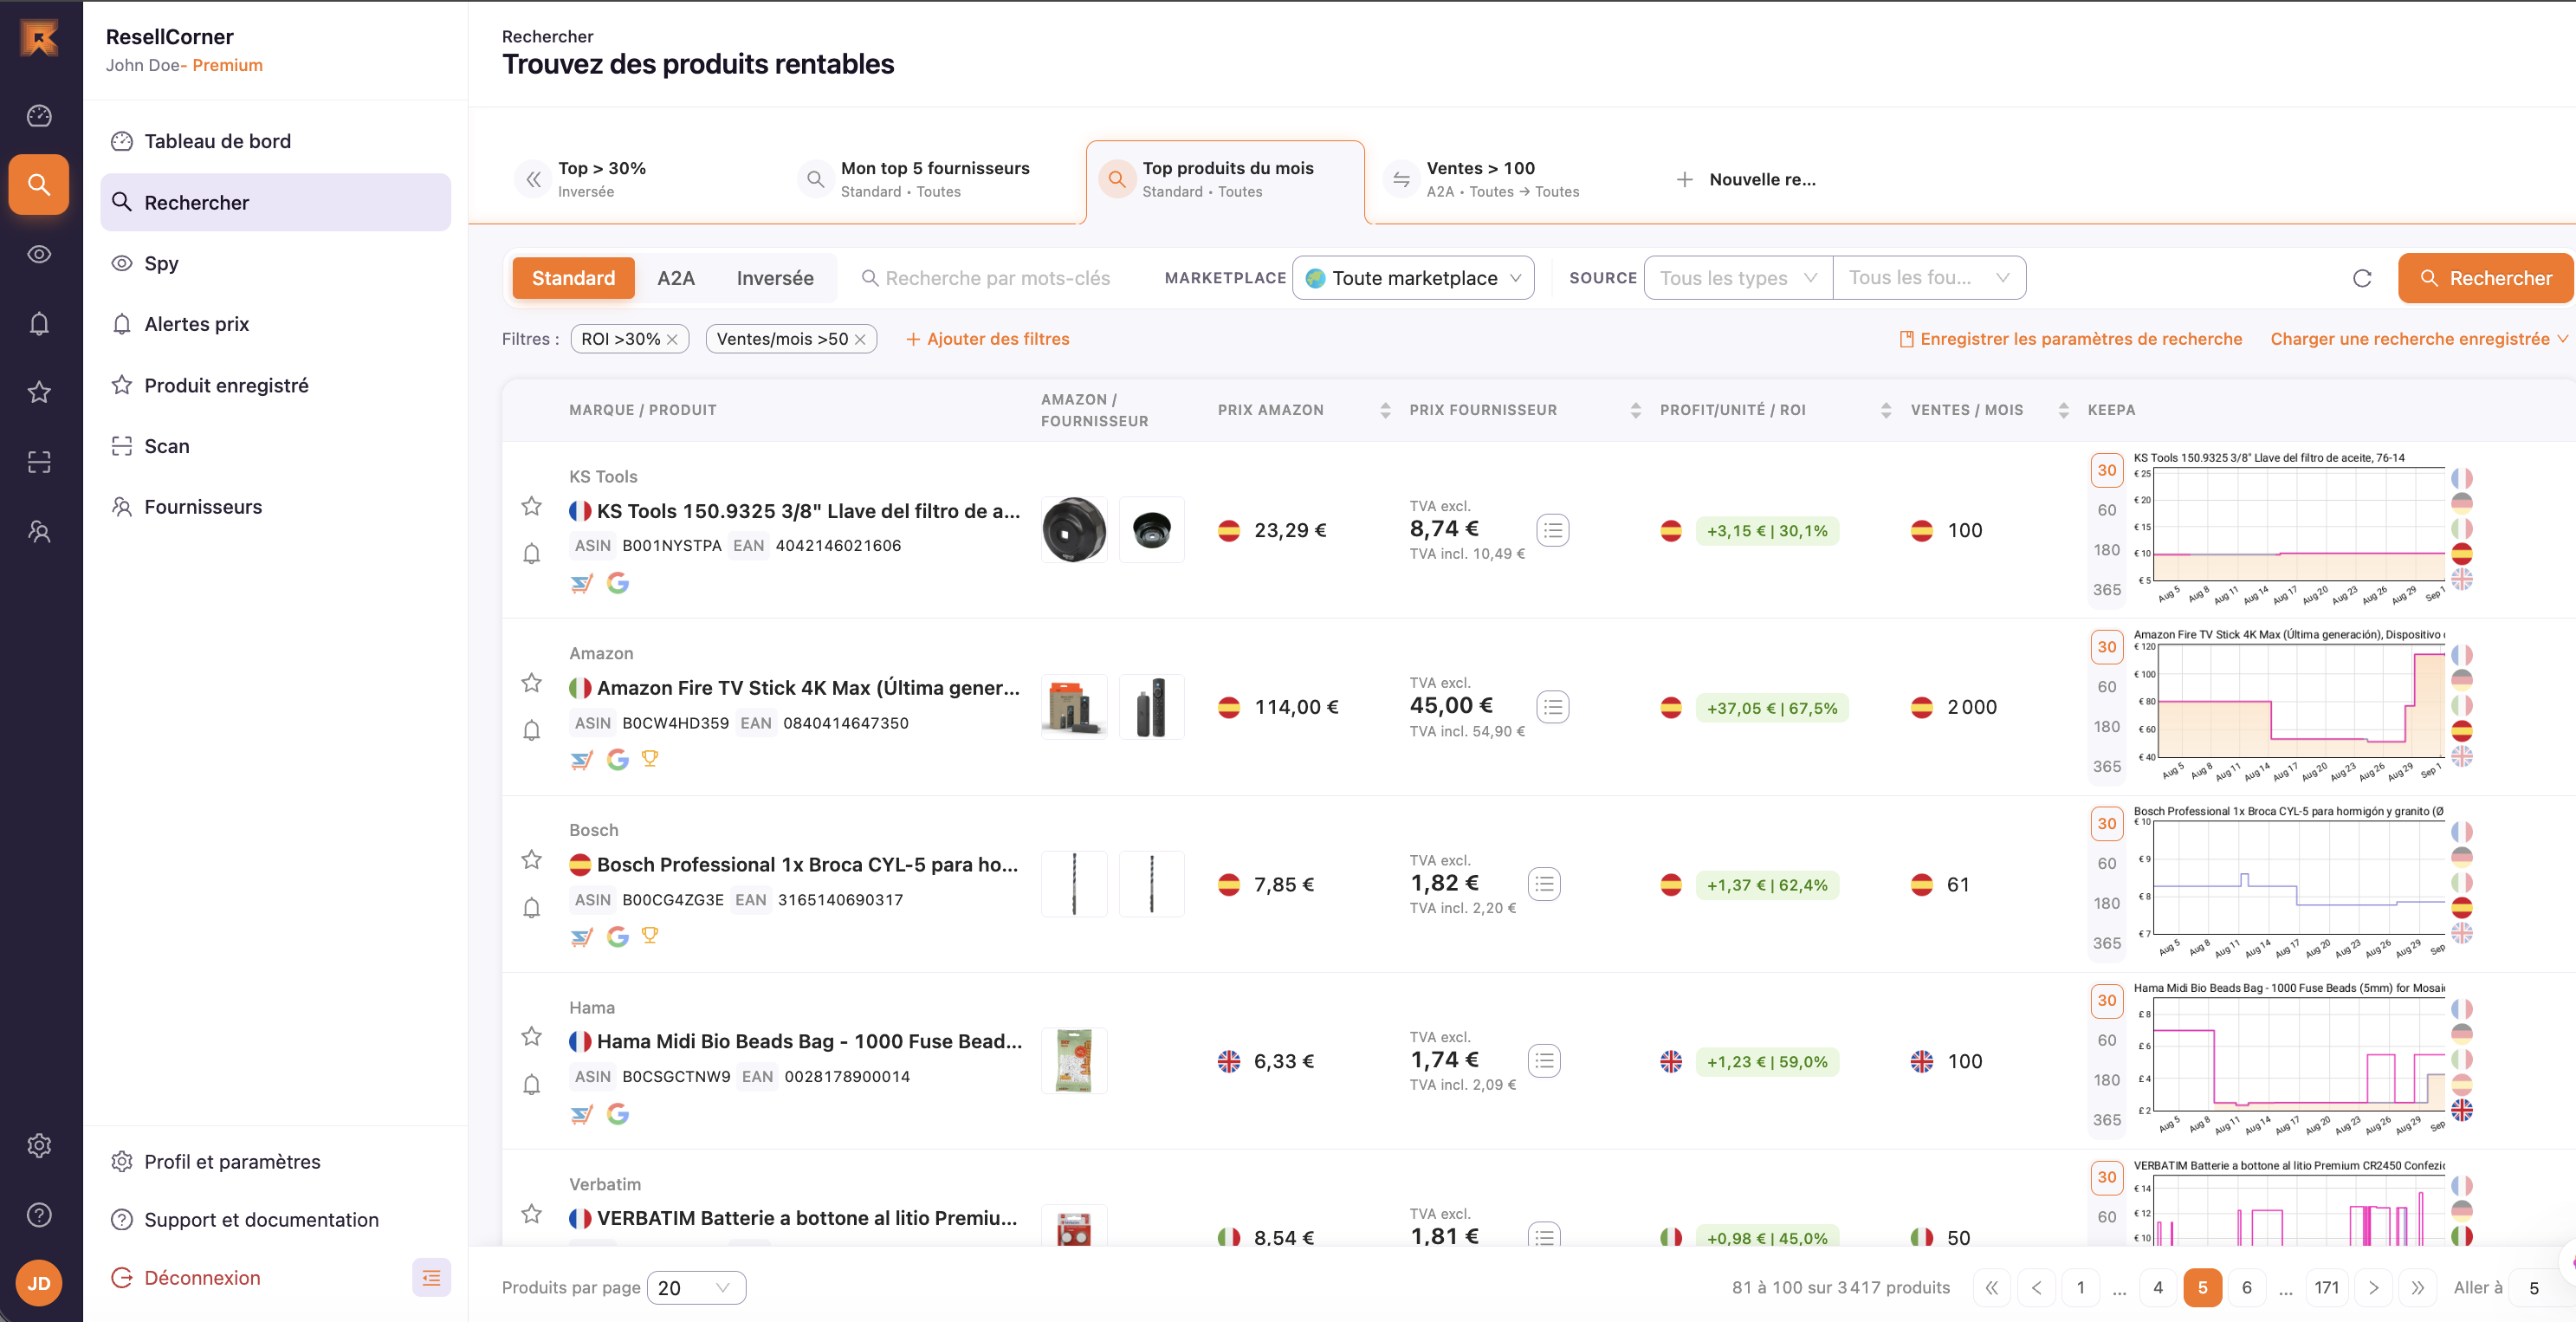The height and width of the screenshot is (1322, 2576).
Task: Star the Amazon Fire TV Stick product
Action: 532,683
